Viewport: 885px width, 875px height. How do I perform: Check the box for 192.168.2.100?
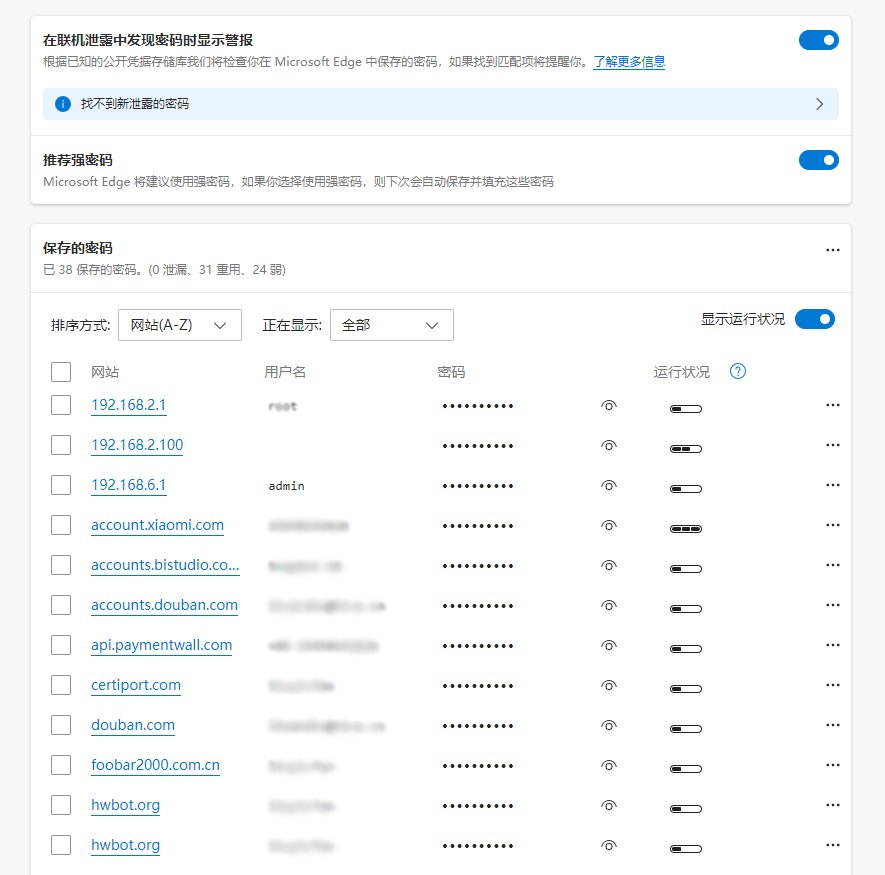click(61, 445)
